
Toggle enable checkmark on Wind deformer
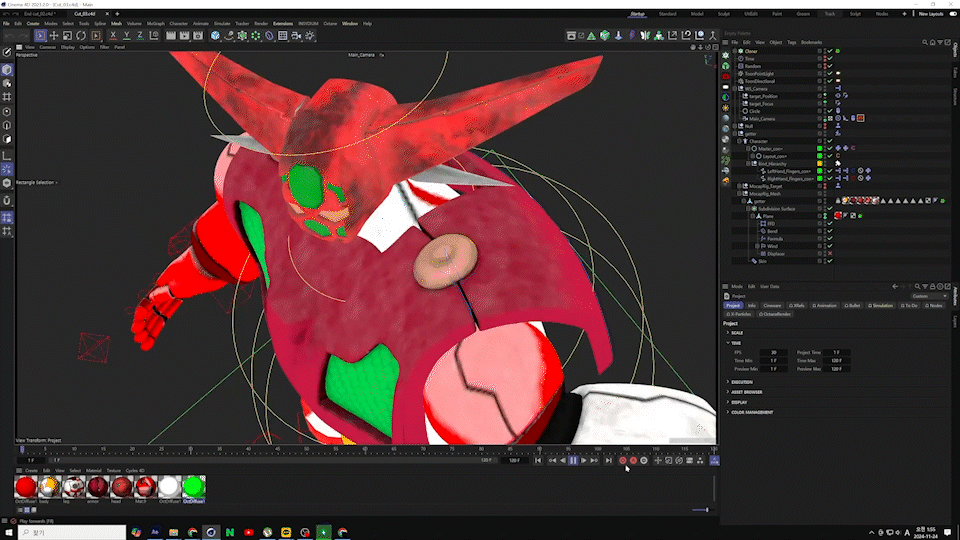(830, 246)
